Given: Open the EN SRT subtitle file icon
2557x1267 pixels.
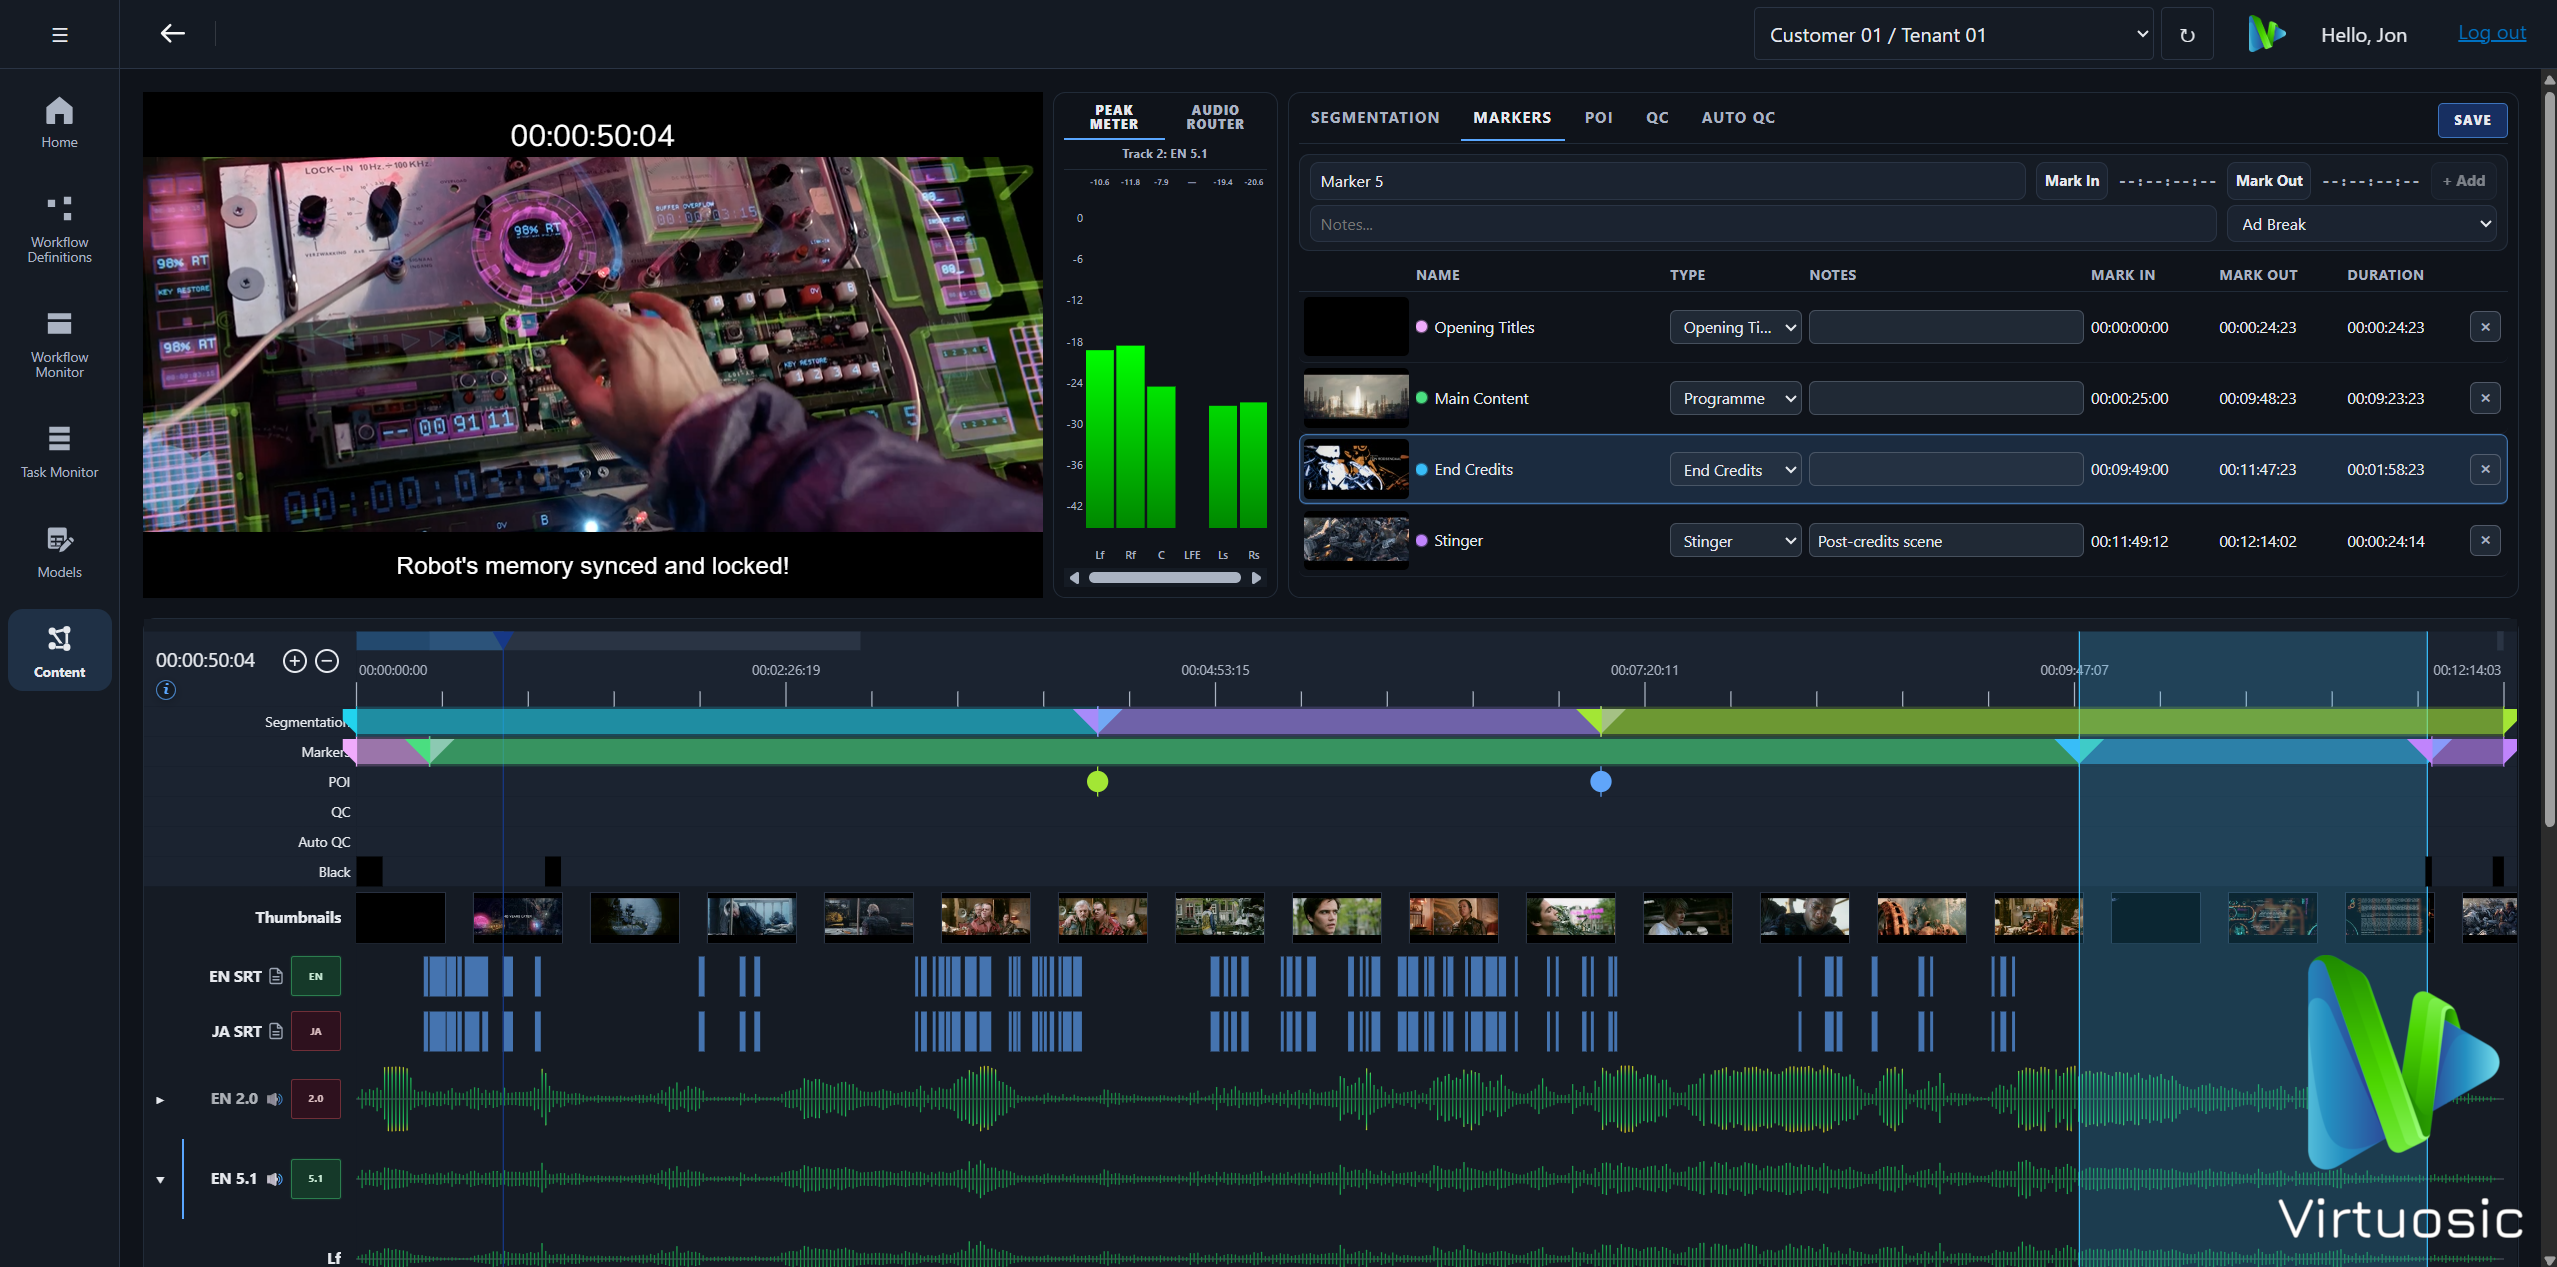Looking at the screenshot, I should (x=276, y=976).
